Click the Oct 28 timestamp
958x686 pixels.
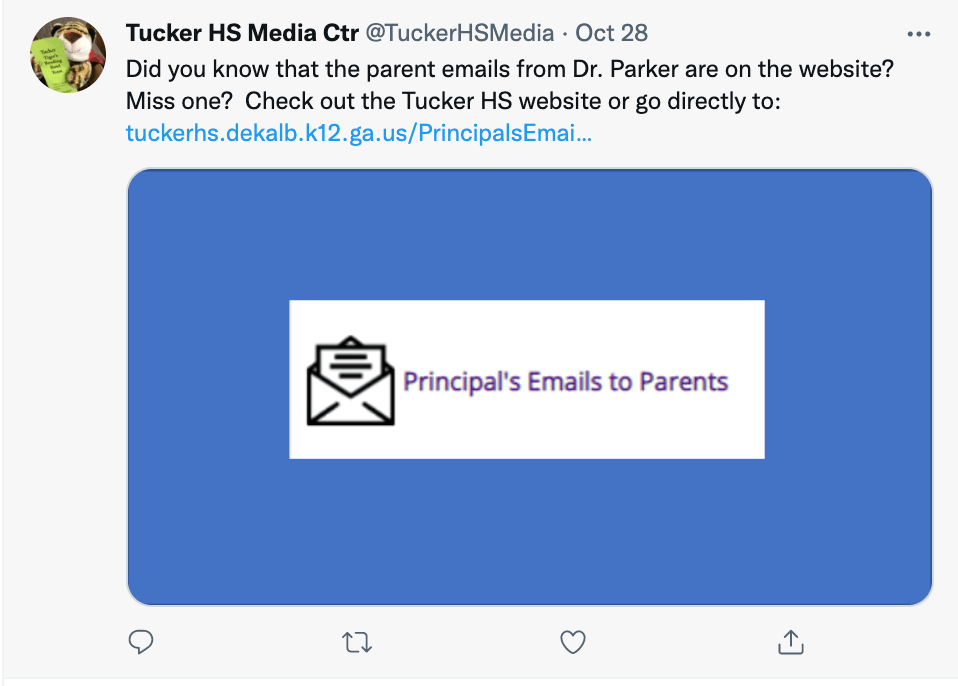pos(612,33)
